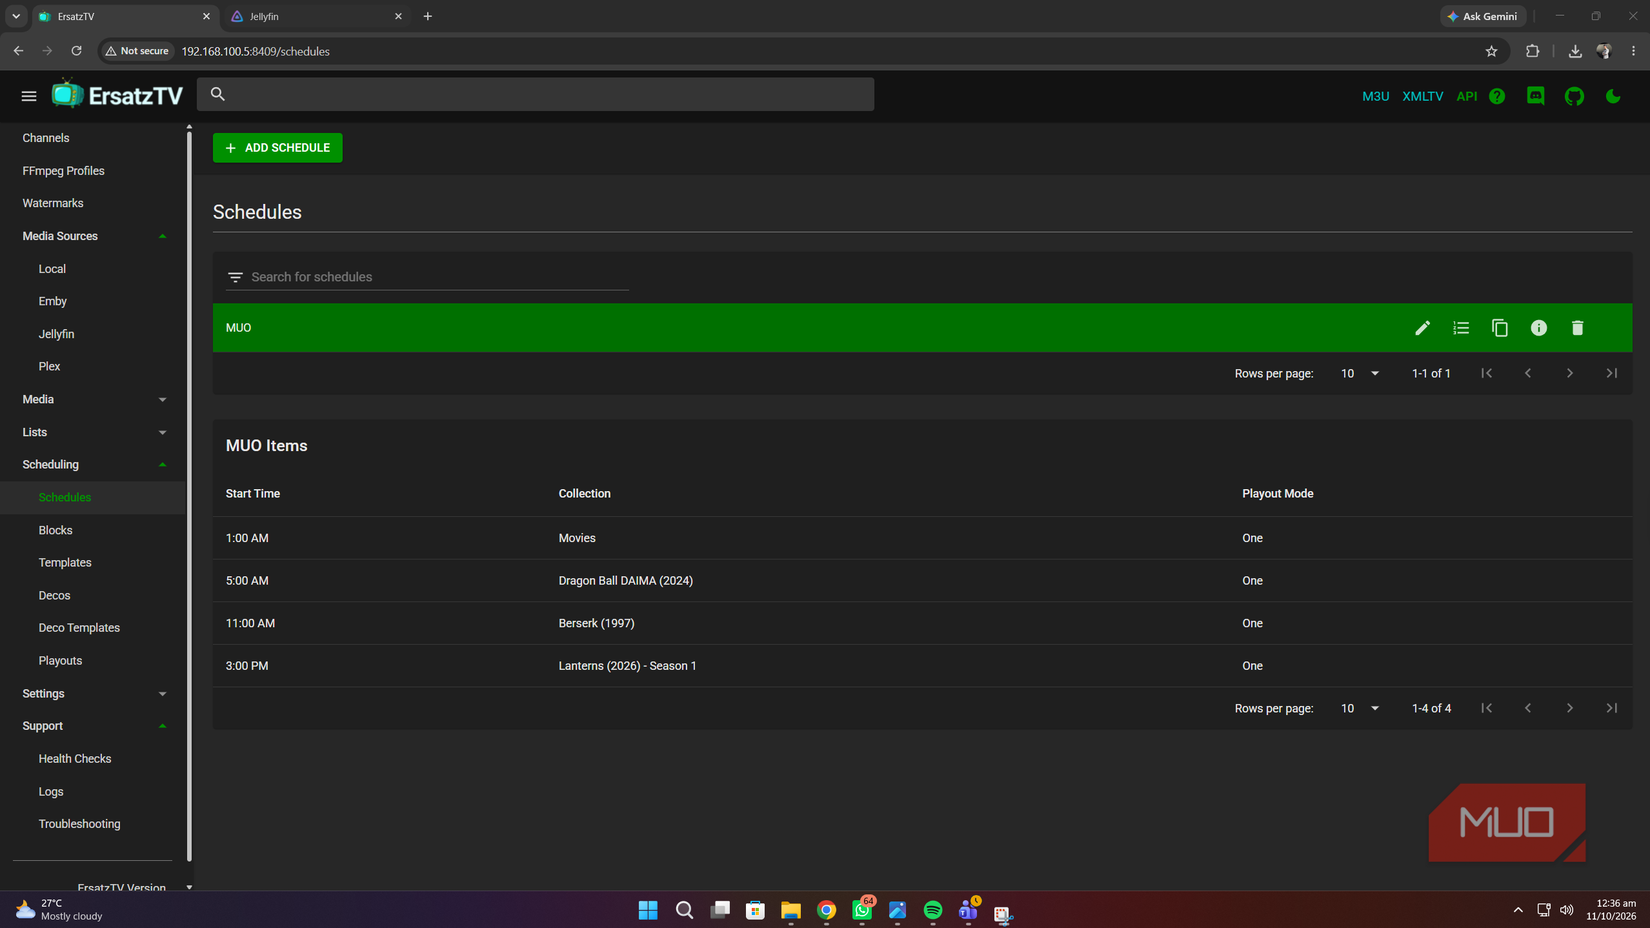Image resolution: width=1650 pixels, height=928 pixels.
Task: Open the XMLTV link
Action: pos(1422,96)
